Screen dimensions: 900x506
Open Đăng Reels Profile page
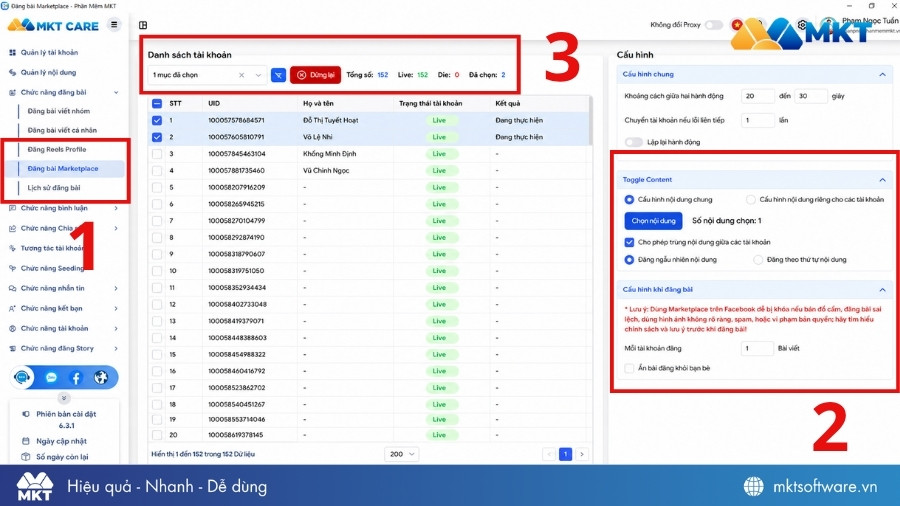coord(57,149)
